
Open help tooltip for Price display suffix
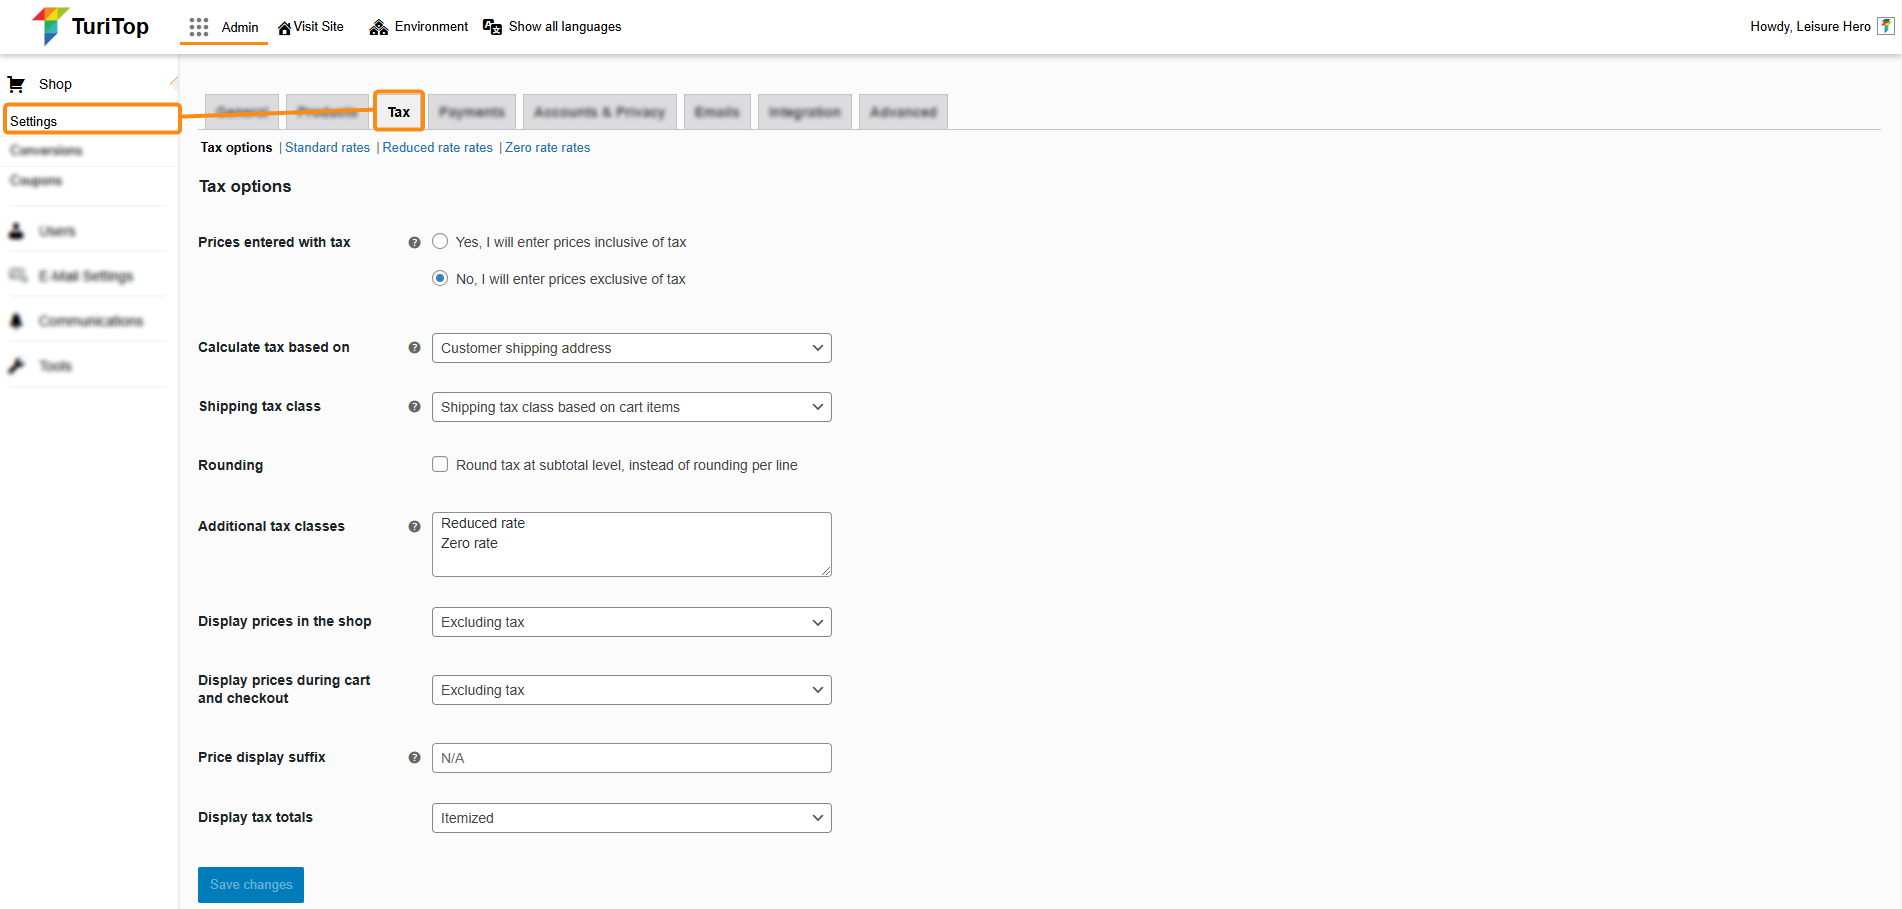[x=414, y=758]
